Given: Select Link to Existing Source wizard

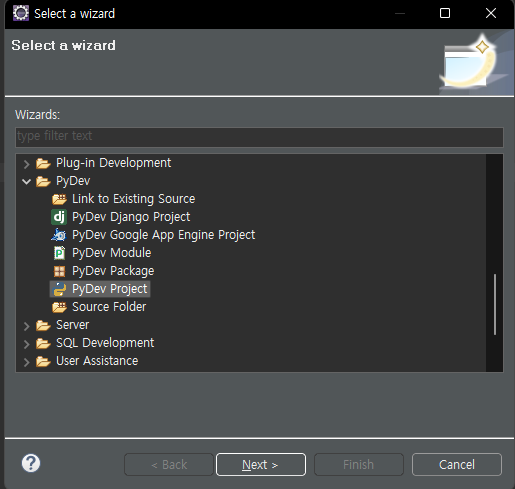Looking at the screenshot, I should [x=134, y=199].
